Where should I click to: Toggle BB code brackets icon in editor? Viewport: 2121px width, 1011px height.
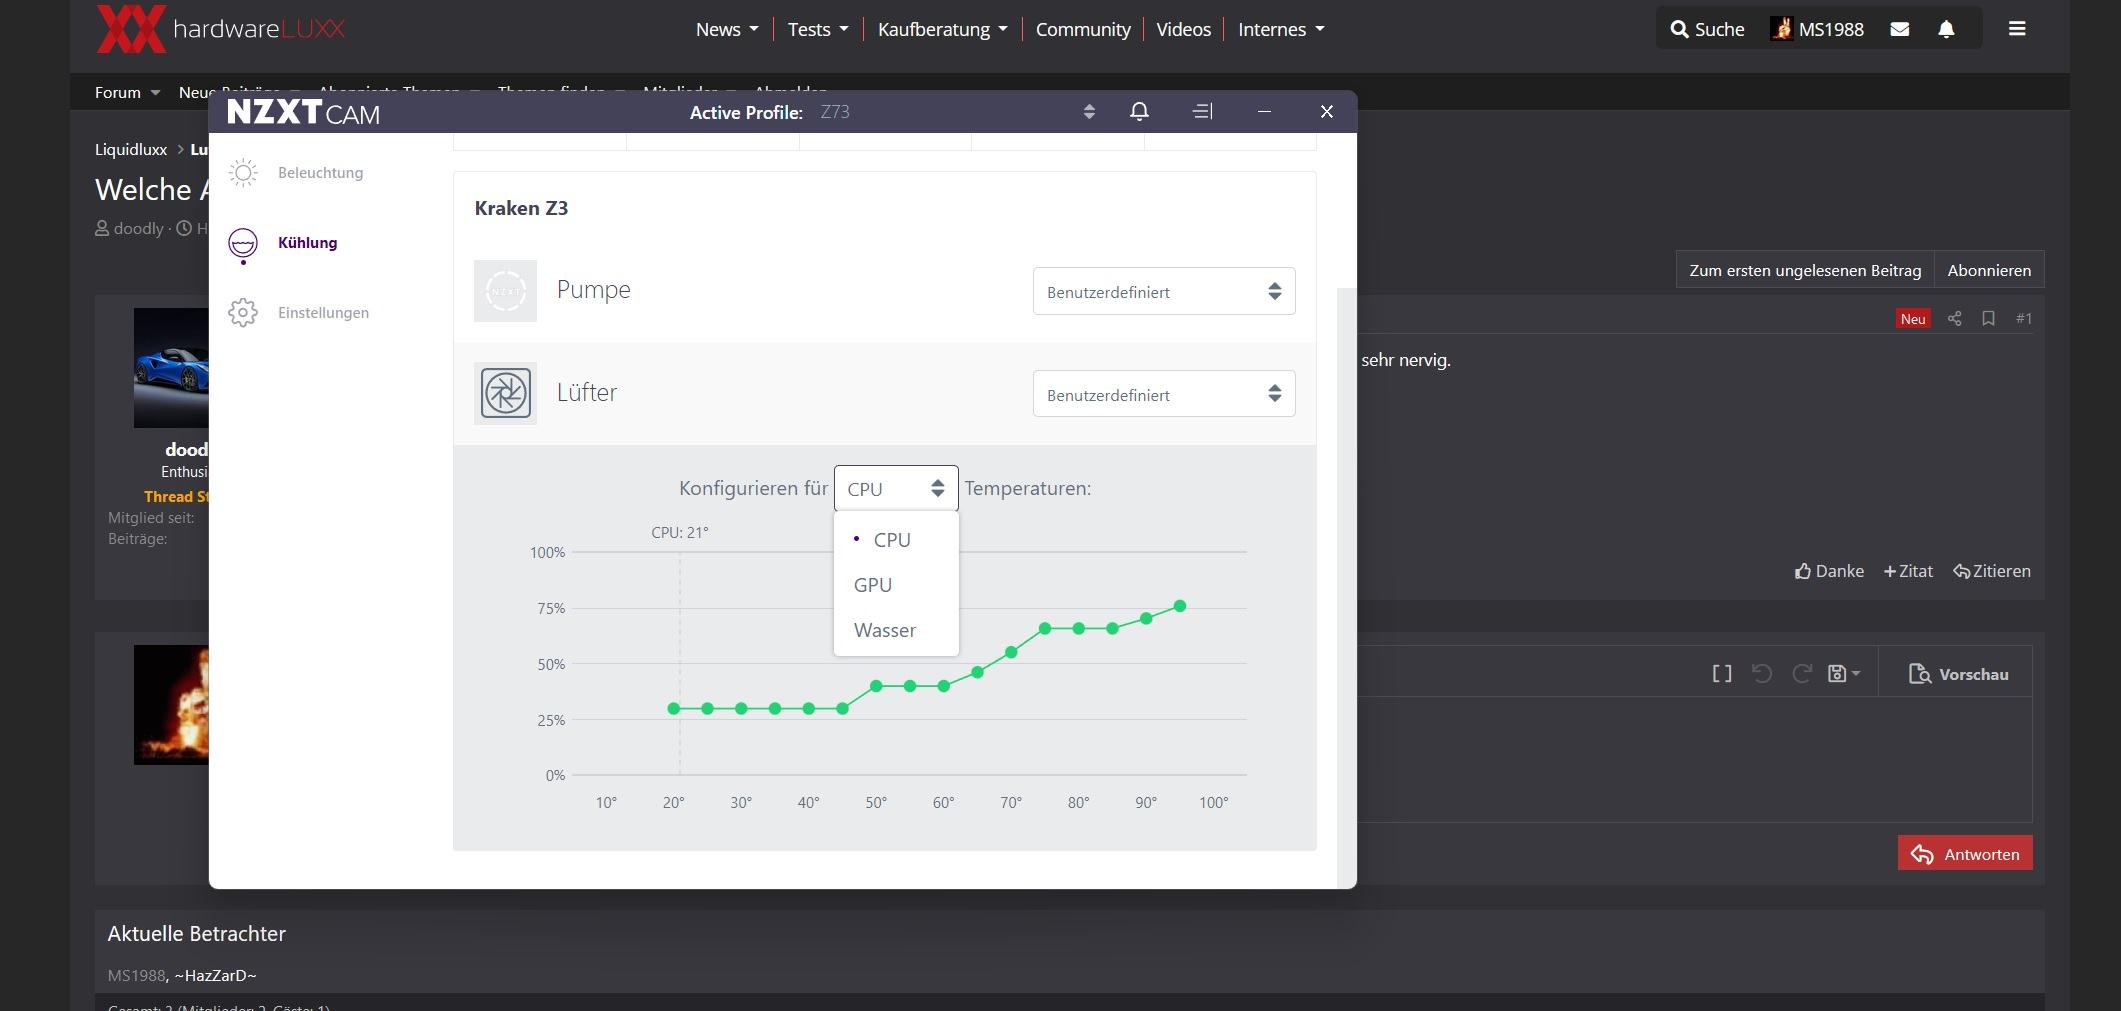1722,674
